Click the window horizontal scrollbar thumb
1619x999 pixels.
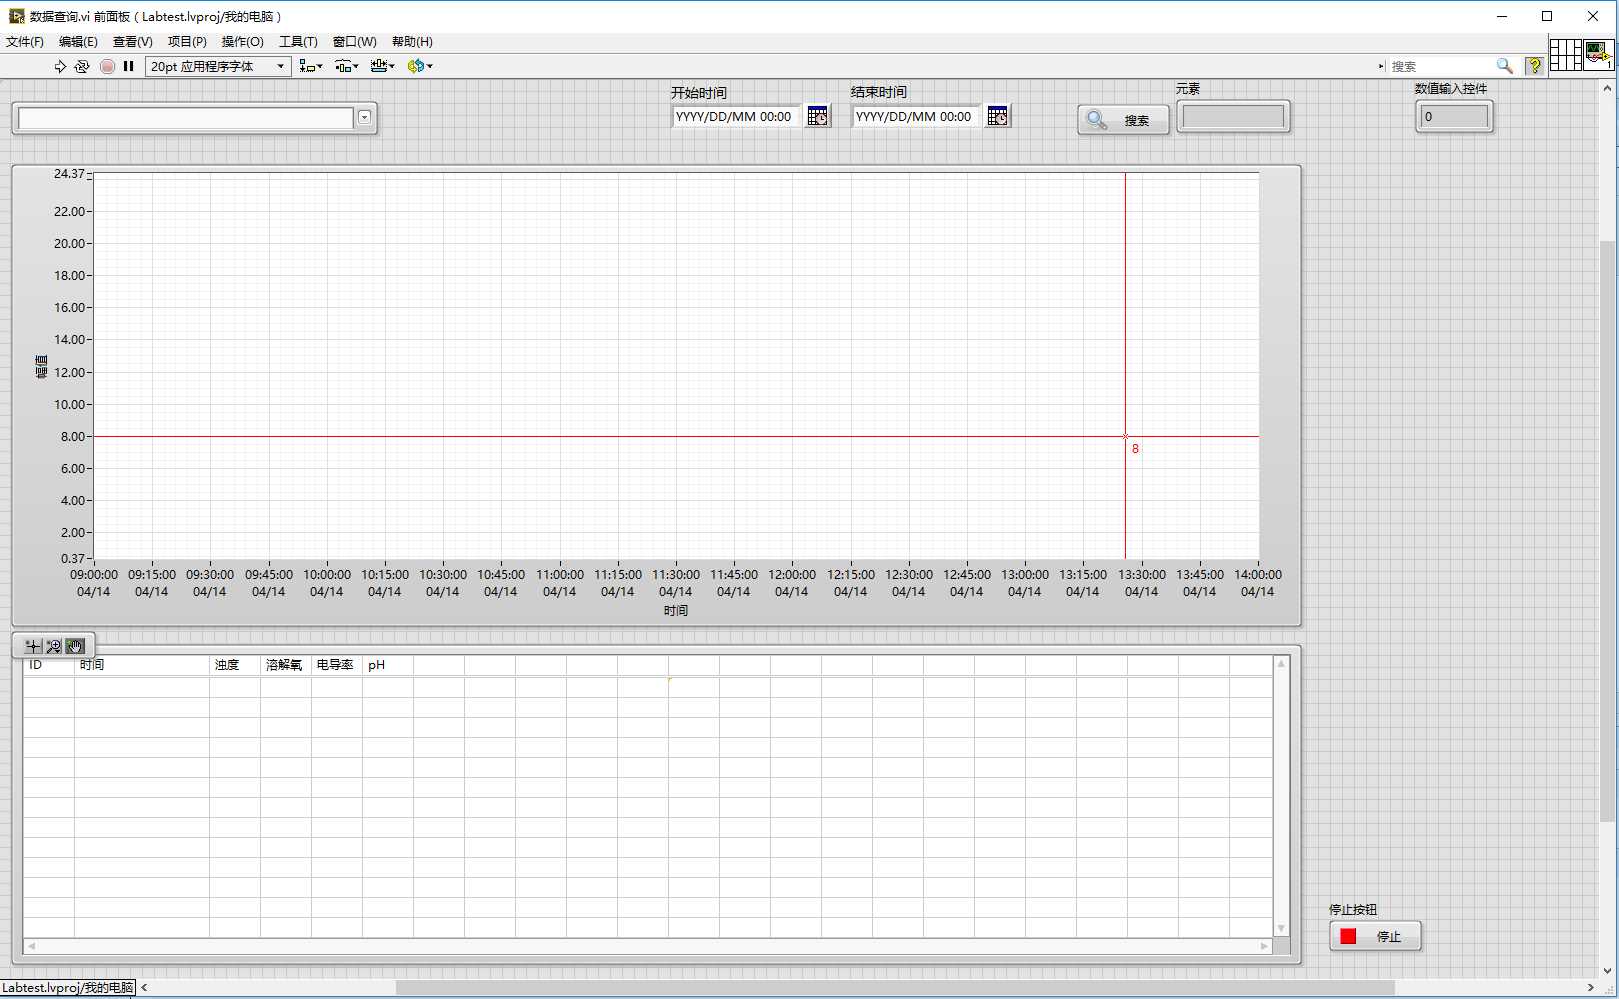[x=895, y=988]
